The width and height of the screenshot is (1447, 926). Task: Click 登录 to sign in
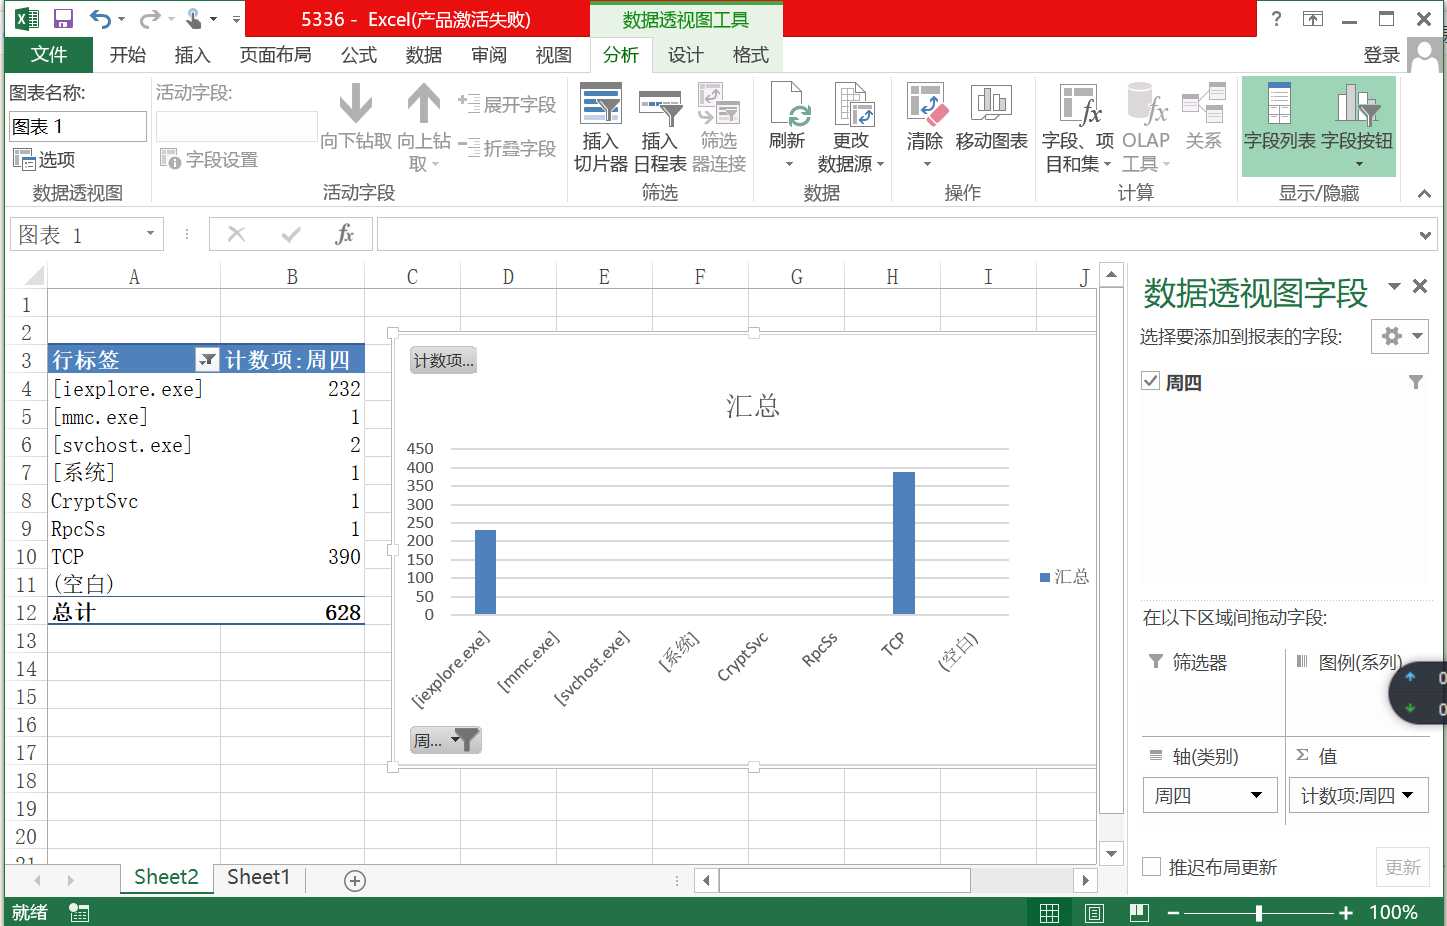(1382, 55)
